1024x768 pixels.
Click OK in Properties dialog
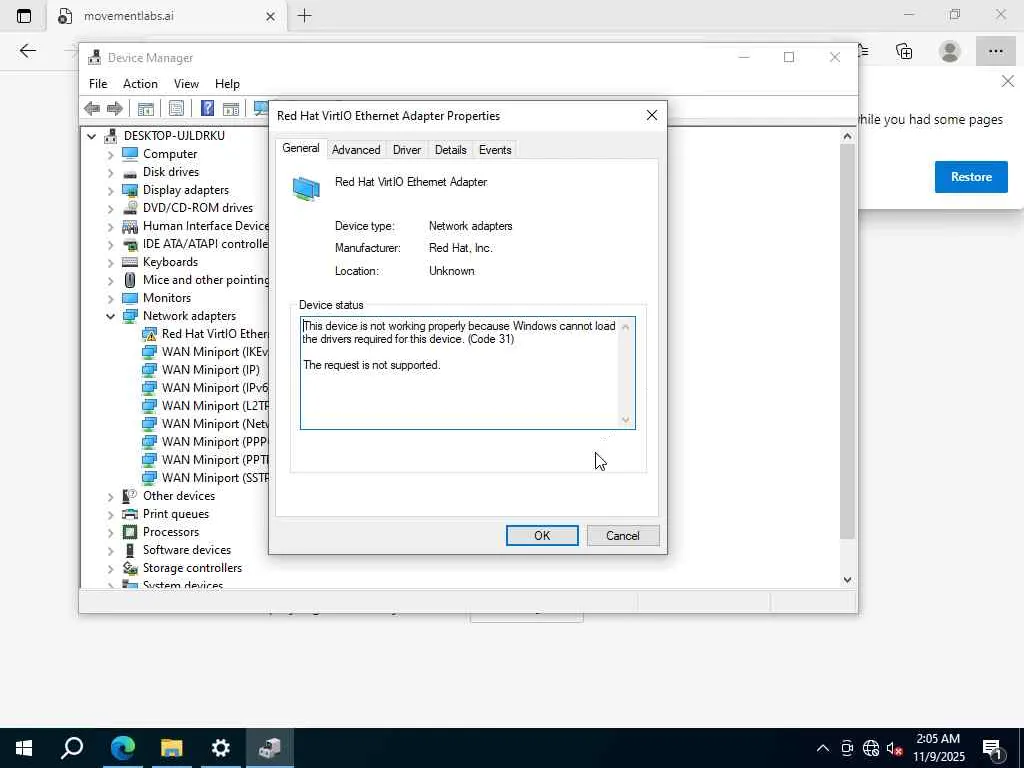pyautogui.click(x=542, y=536)
